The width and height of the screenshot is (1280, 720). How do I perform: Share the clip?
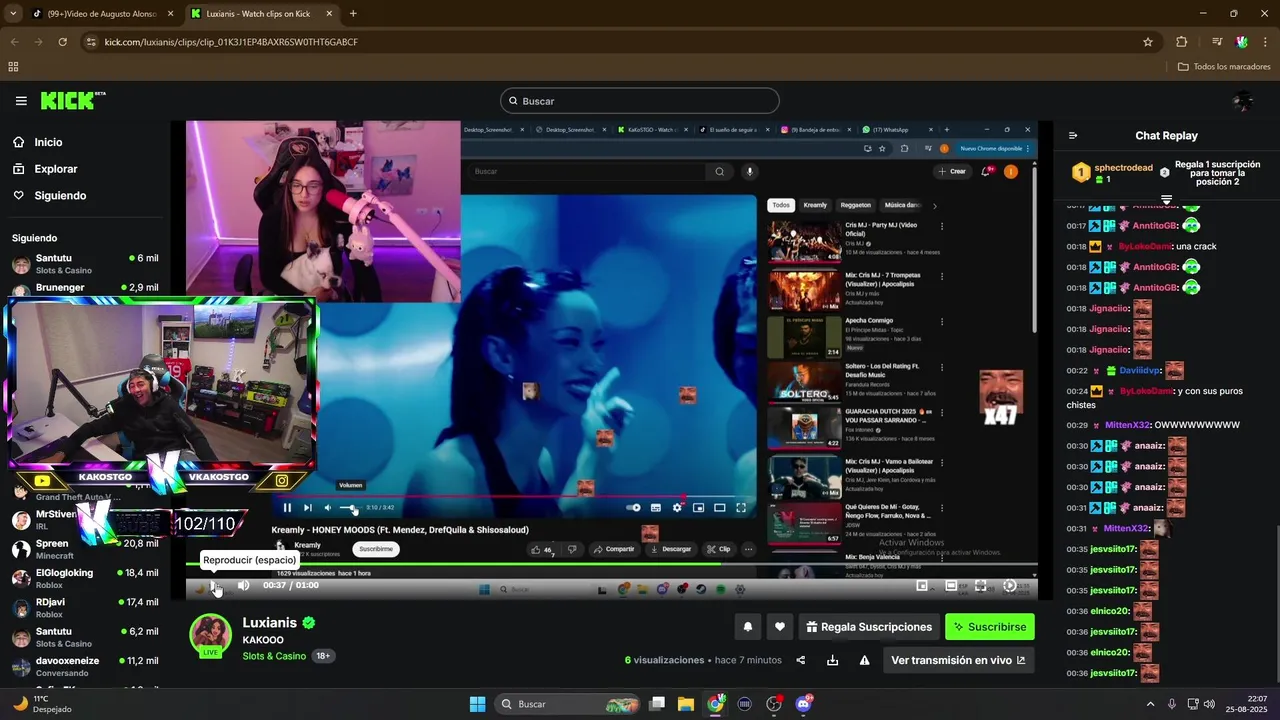(x=800, y=660)
